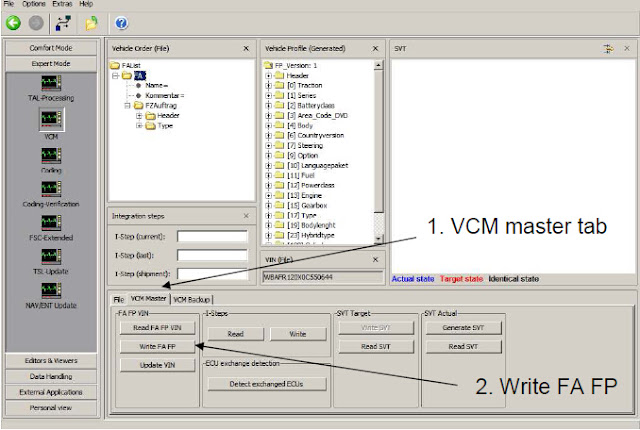The width and height of the screenshot is (640, 430).
Task: Select the [15] Gearbox tree item
Action: (x=307, y=206)
